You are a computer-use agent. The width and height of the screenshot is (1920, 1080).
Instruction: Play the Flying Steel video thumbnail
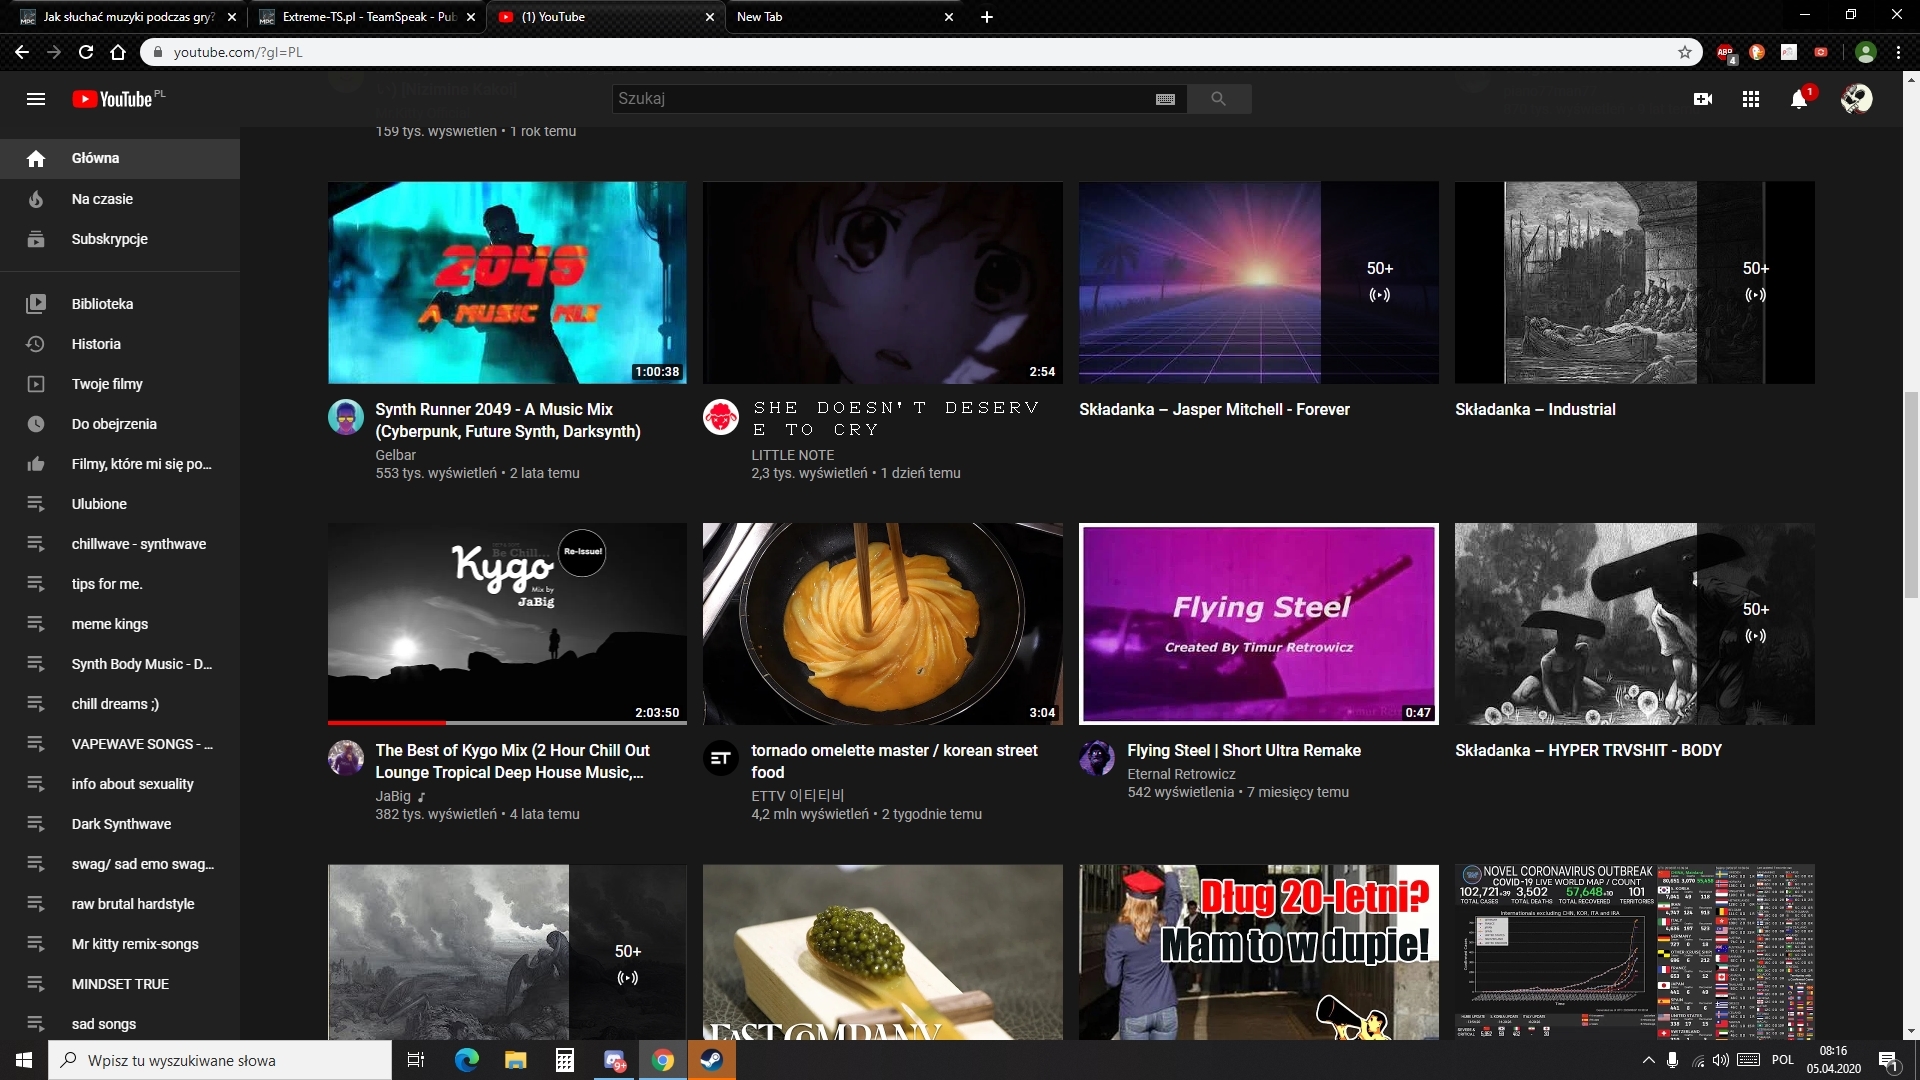1259,624
